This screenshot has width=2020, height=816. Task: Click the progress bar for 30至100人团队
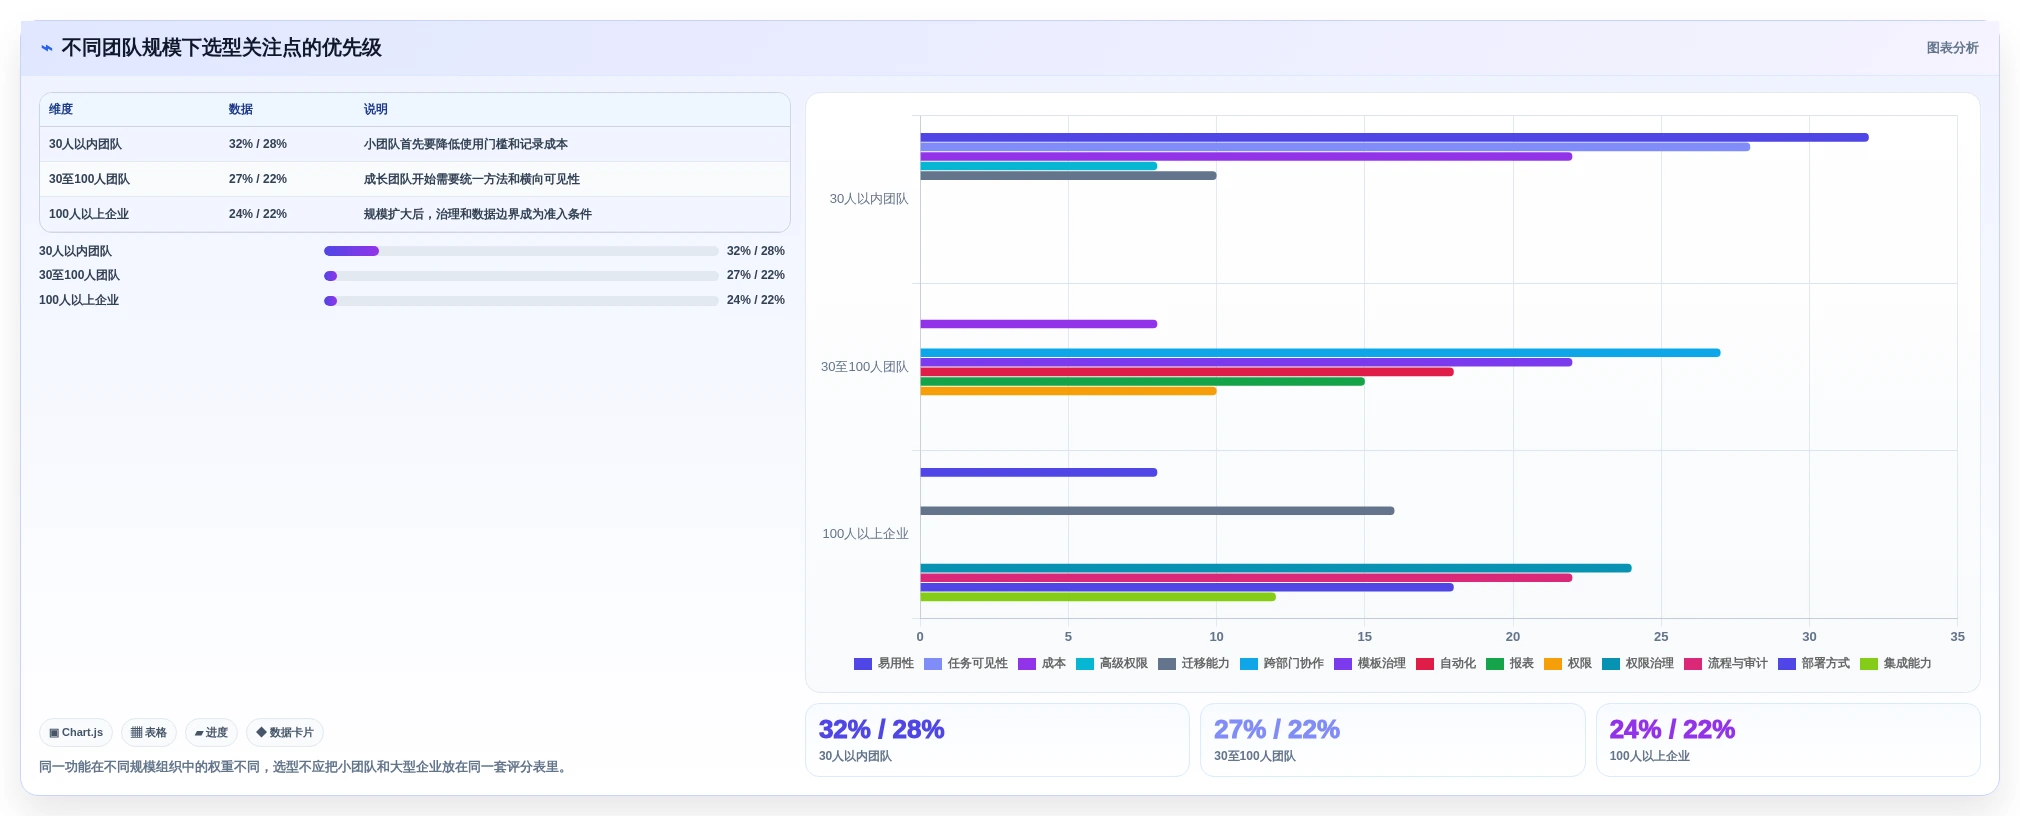pos(521,276)
